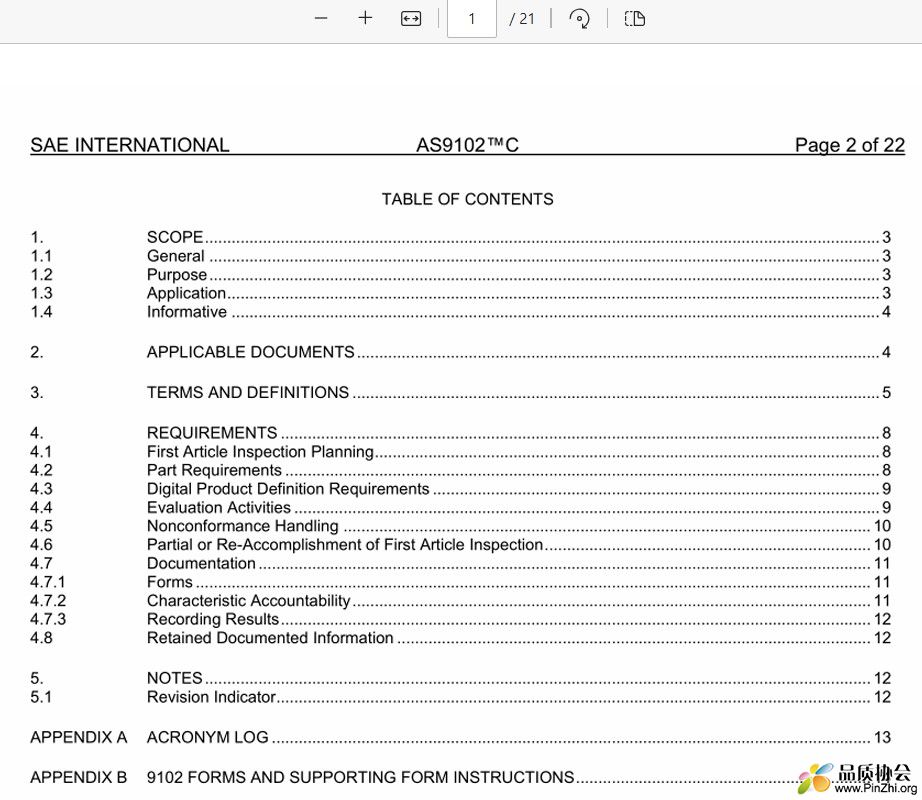Click the fit-to-width icon
Screen dimensions: 922x800
[410, 19]
